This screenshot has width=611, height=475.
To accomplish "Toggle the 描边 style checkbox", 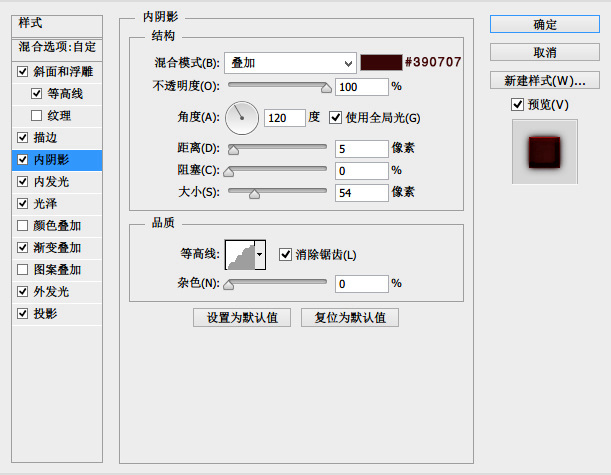I will tap(23, 137).
